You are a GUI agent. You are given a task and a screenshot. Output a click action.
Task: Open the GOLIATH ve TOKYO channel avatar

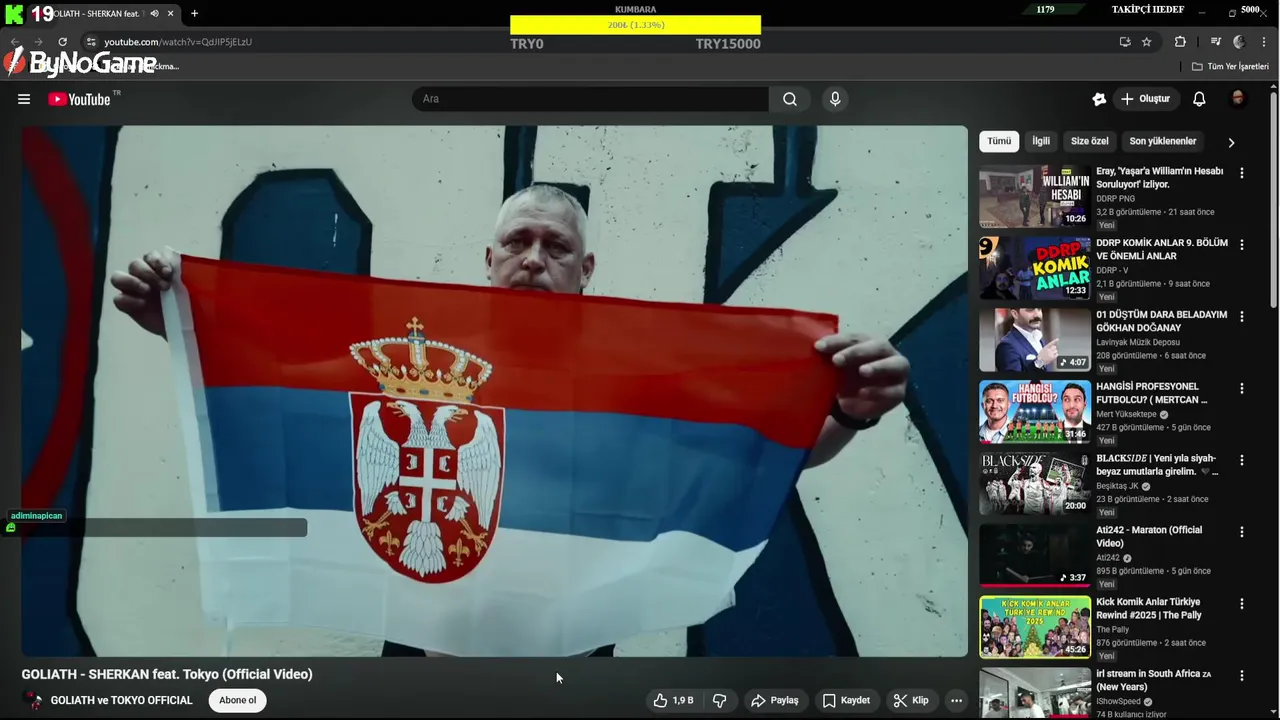point(34,700)
